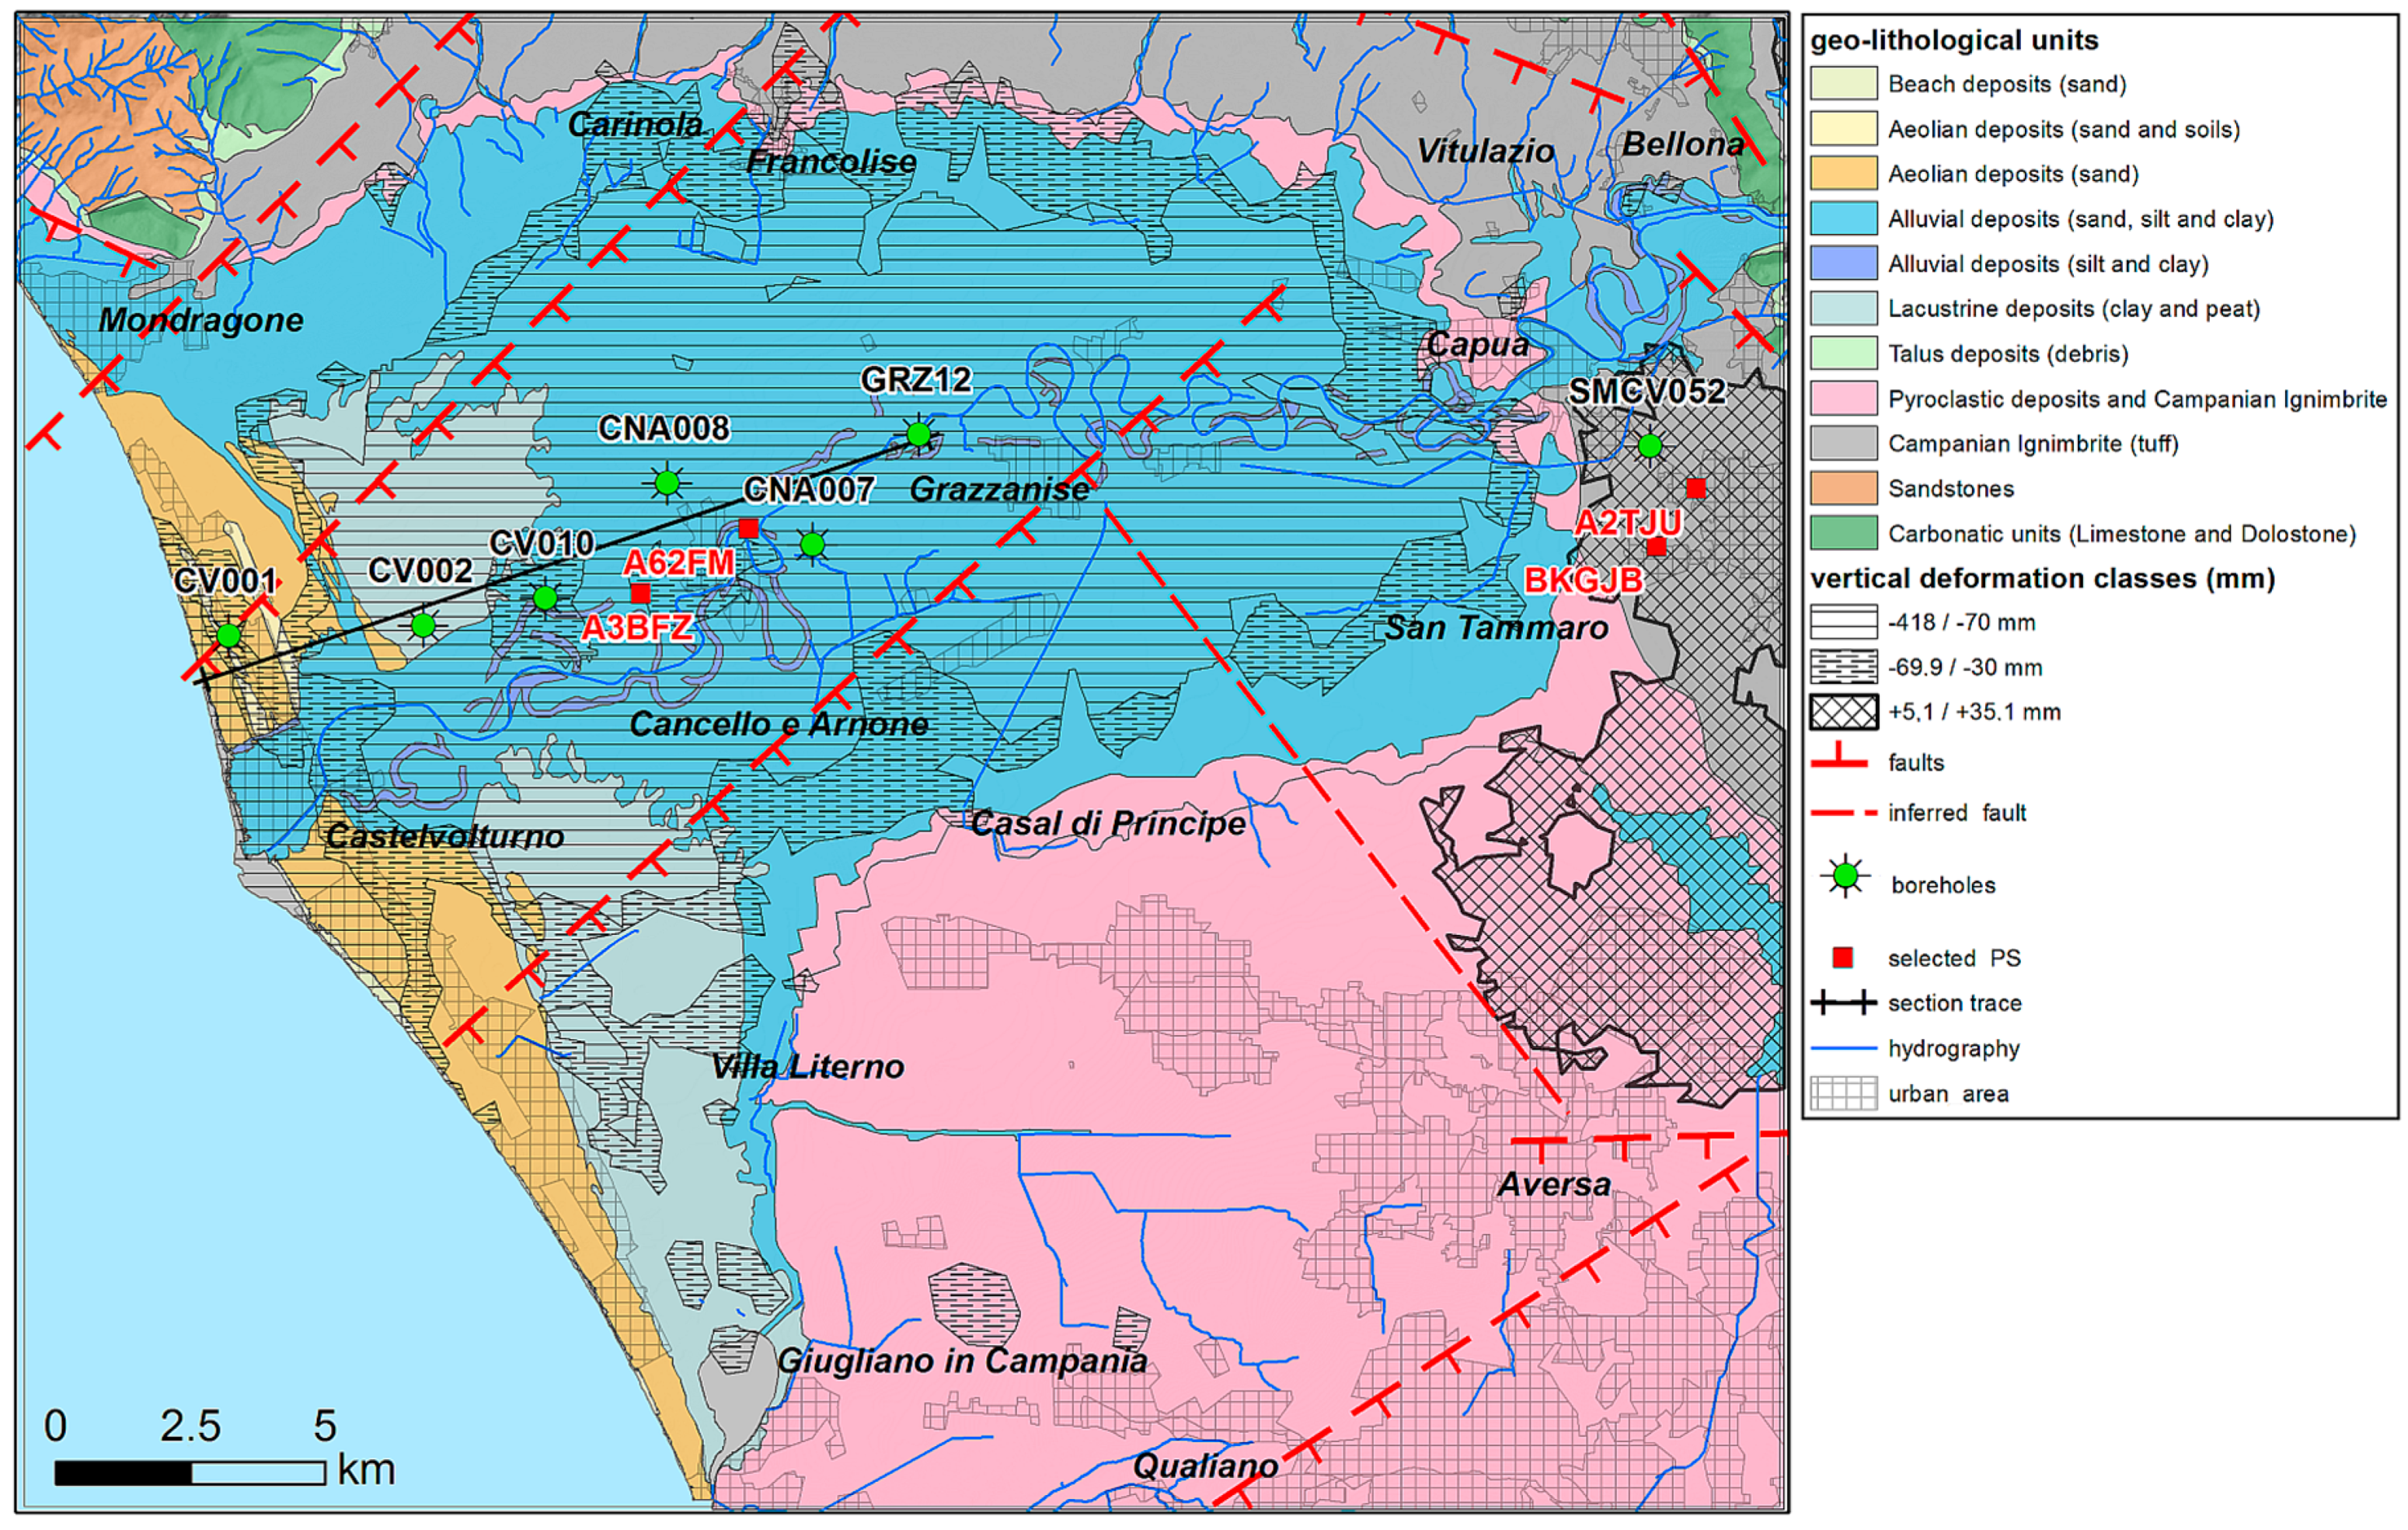Viewport: 2408px width, 1530px height.
Task: Click the selected PS legend red square
Action: click(1842, 958)
